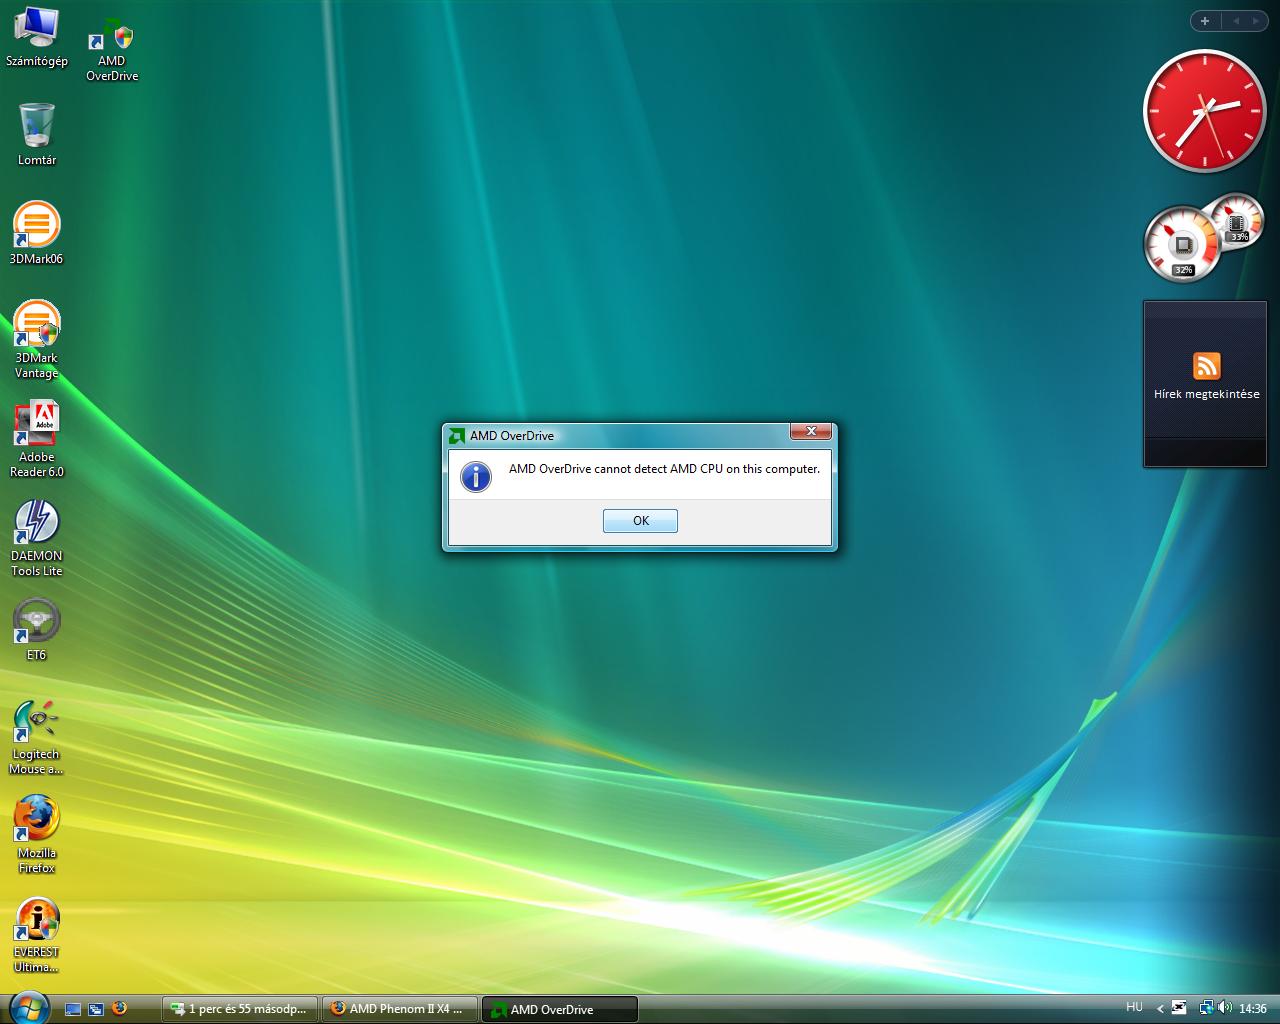Click the memory meter dial showing 33%
Screen dimensions: 1280x1024
point(1238,221)
